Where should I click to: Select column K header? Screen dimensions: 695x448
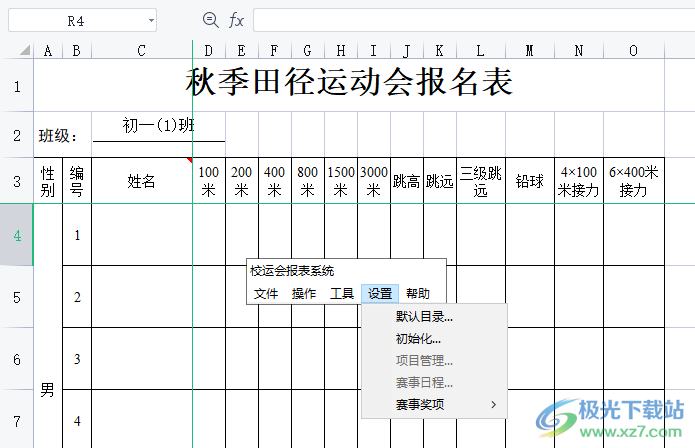click(440, 51)
